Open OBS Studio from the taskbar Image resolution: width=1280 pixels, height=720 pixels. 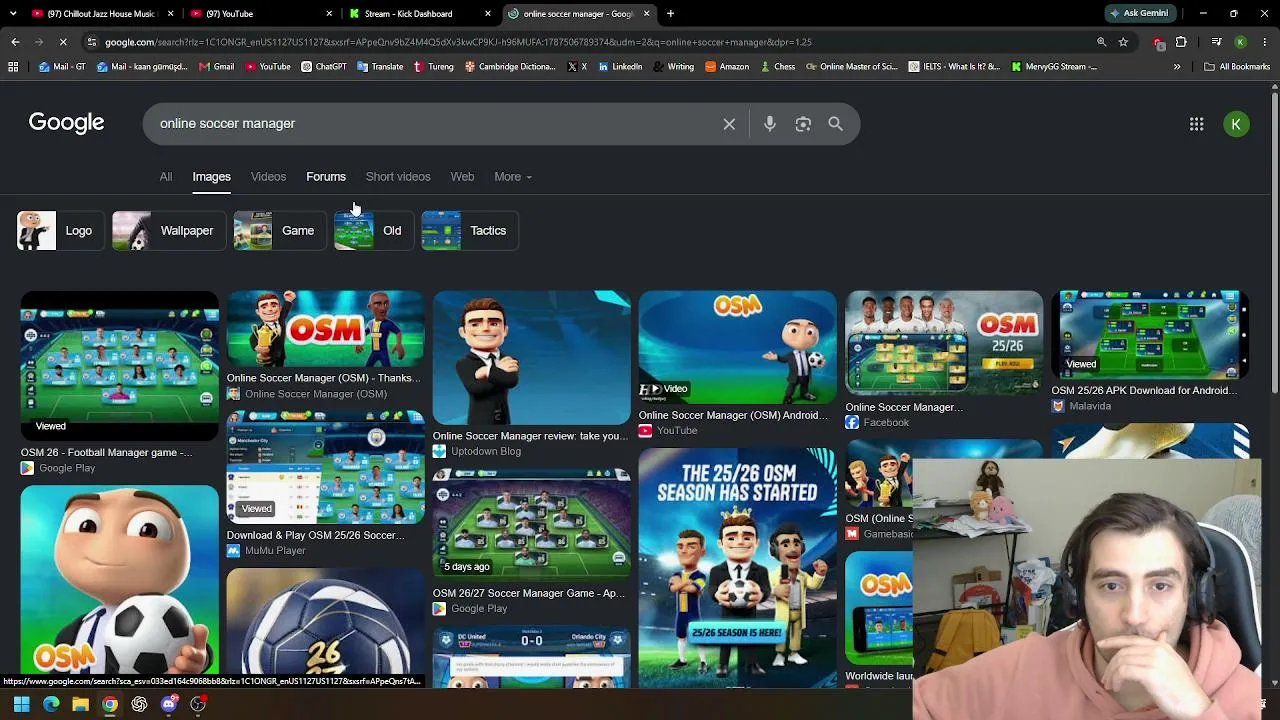tap(198, 704)
